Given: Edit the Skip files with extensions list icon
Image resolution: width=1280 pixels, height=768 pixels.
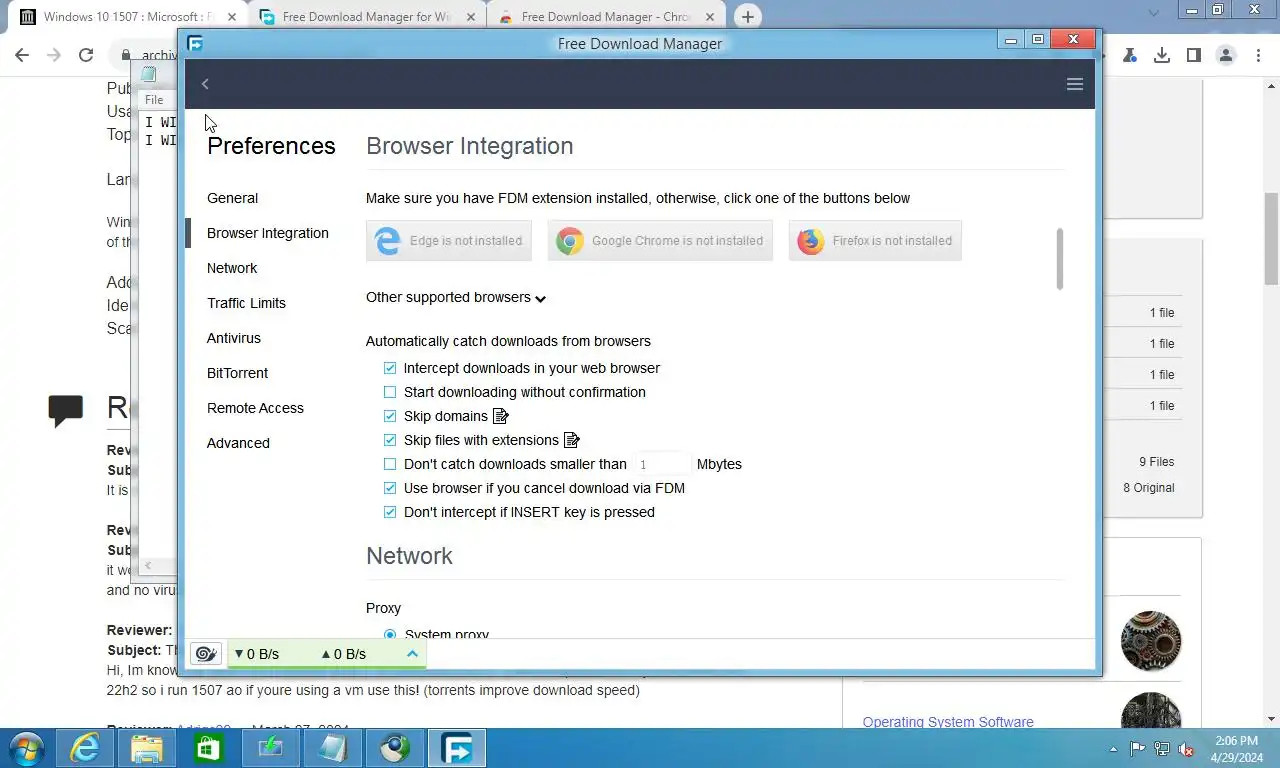Looking at the screenshot, I should (572, 440).
